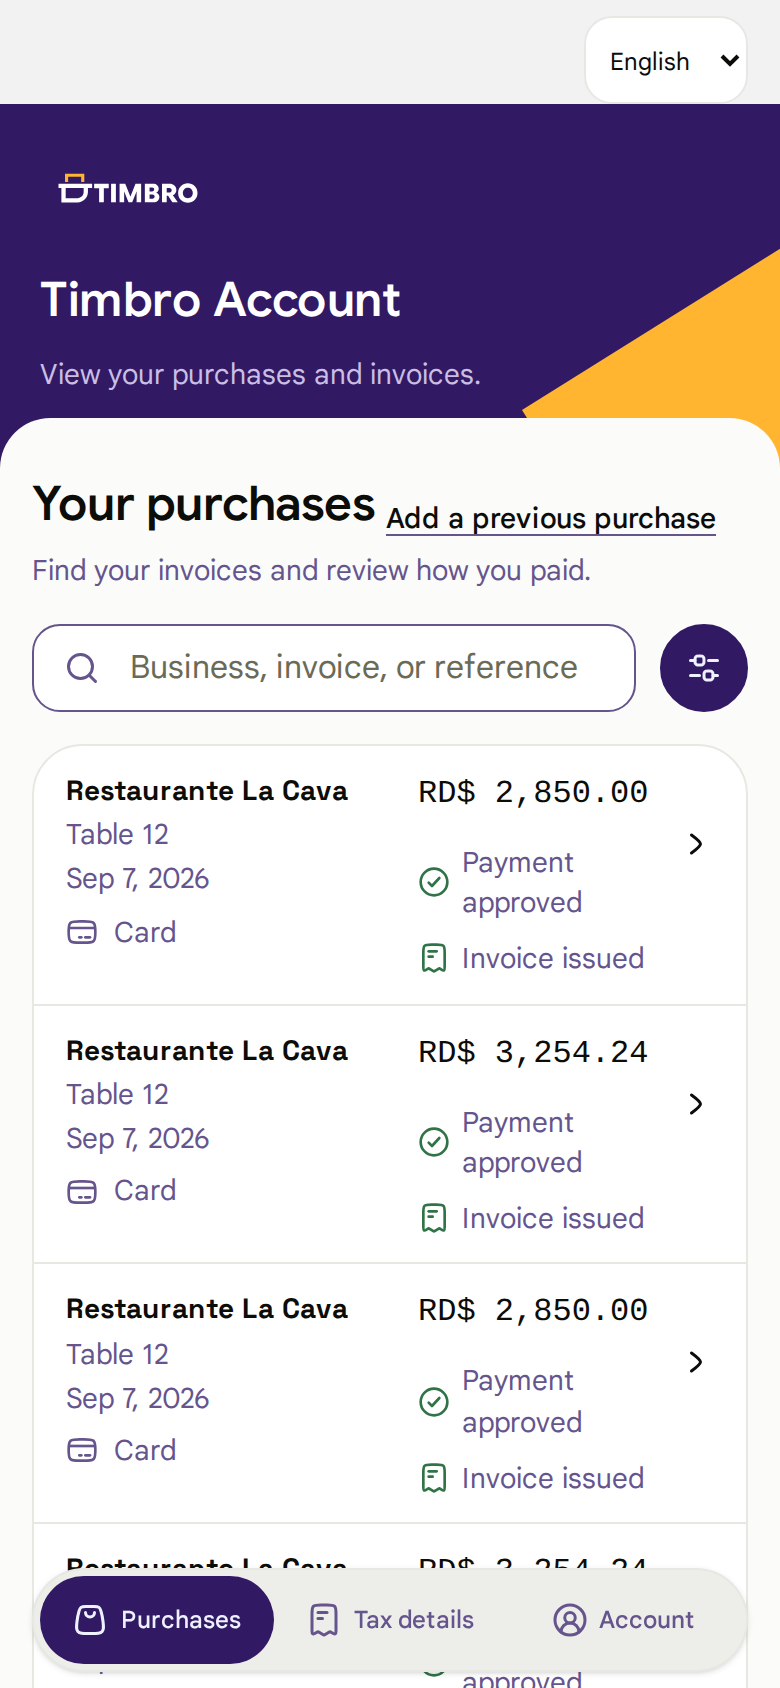Click the Timbro logo
Screen dimensions: 780x1688
[128, 189]
